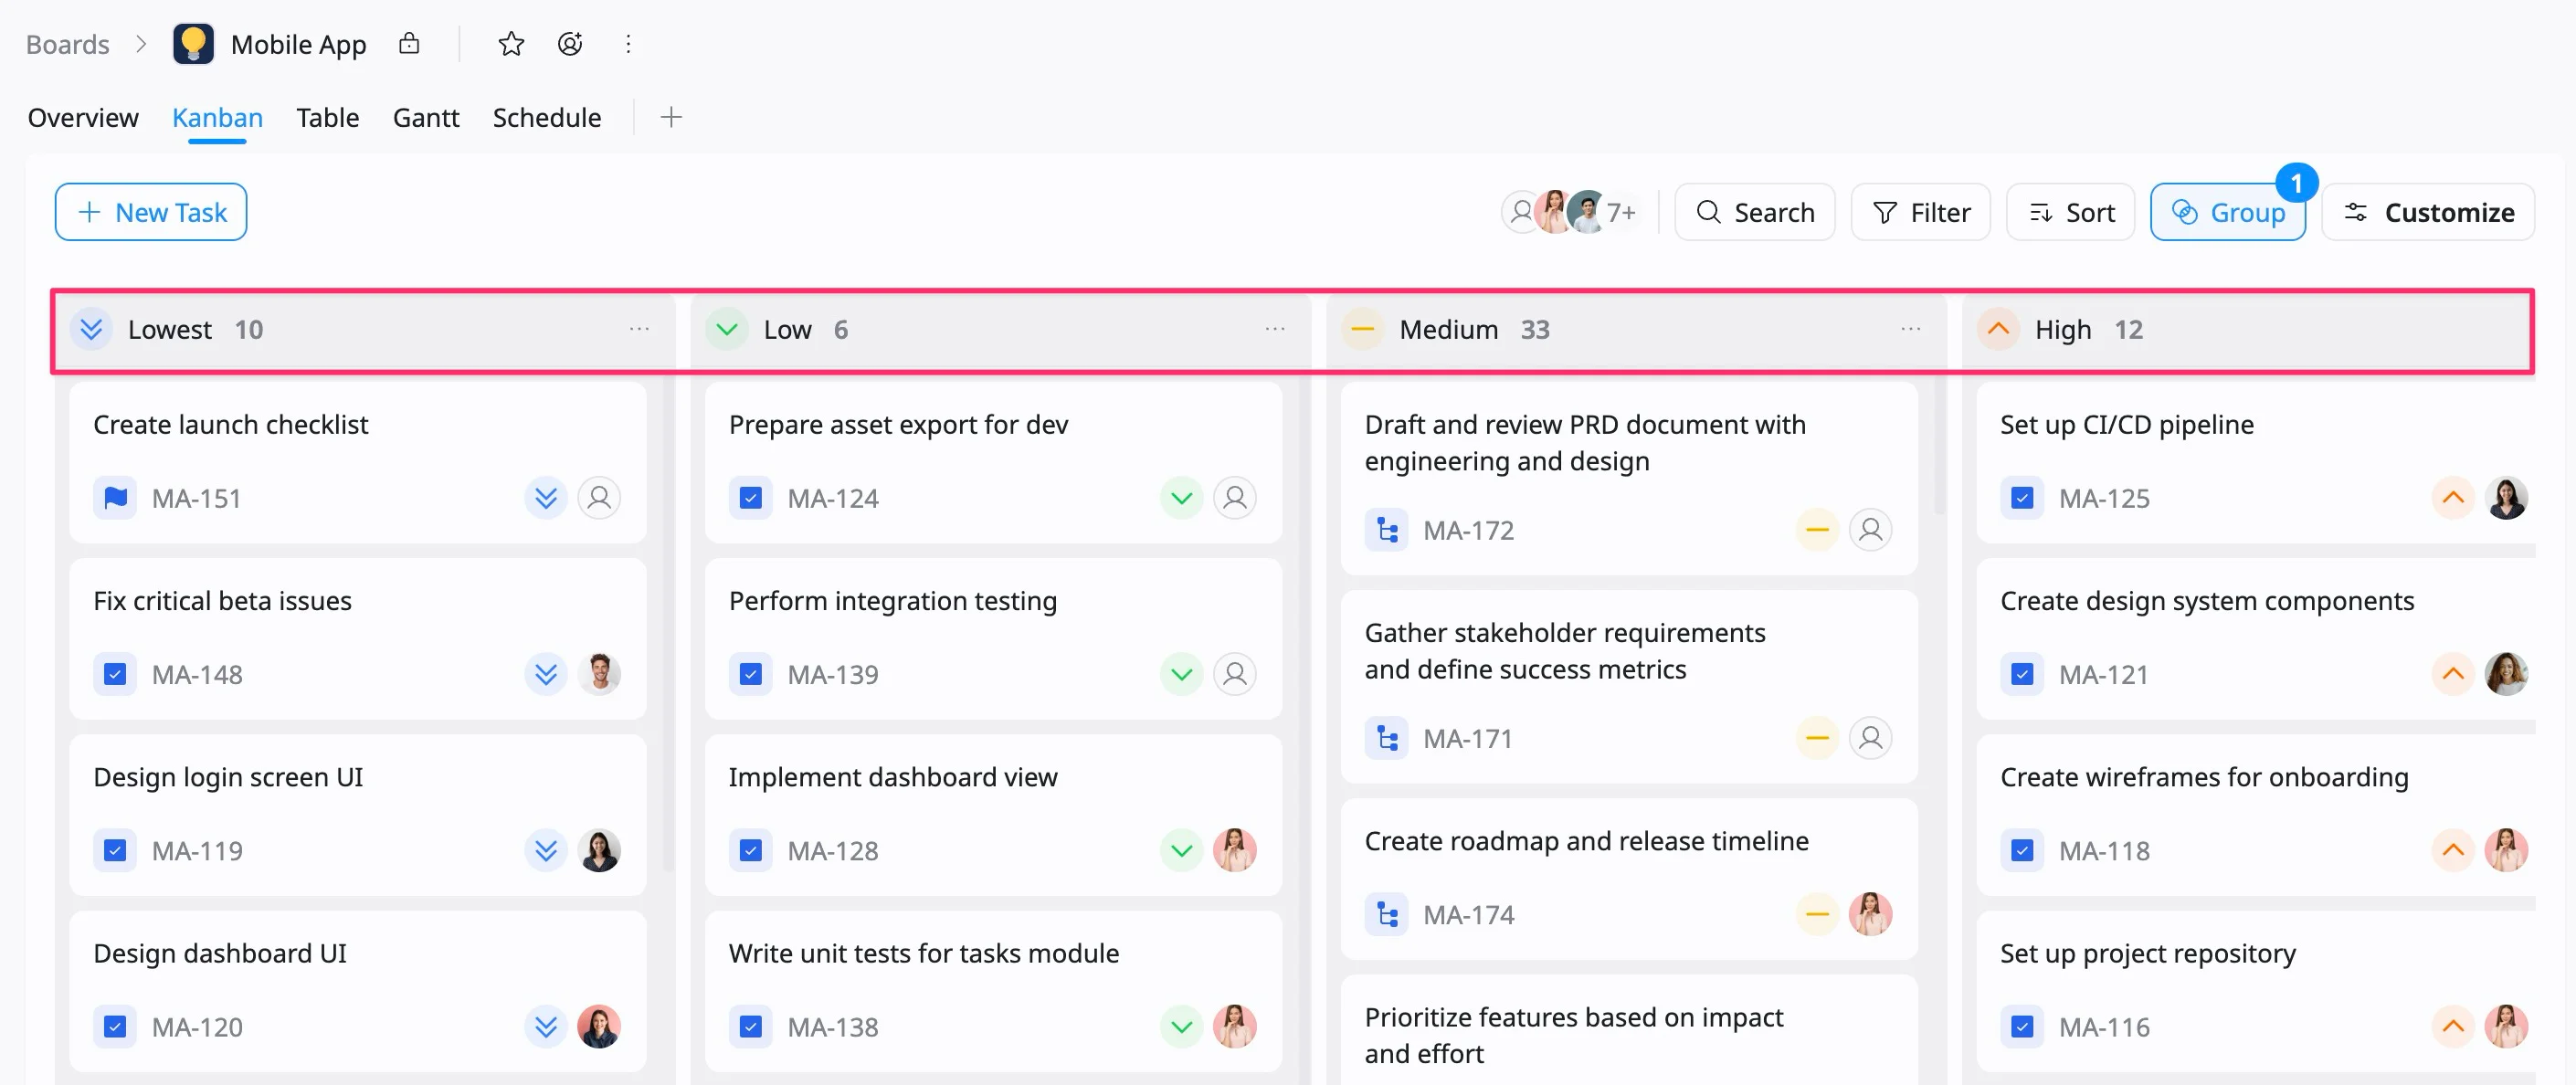
Task: Toggle task checkbox icon on MA-116
Action: point(2022,1026)
